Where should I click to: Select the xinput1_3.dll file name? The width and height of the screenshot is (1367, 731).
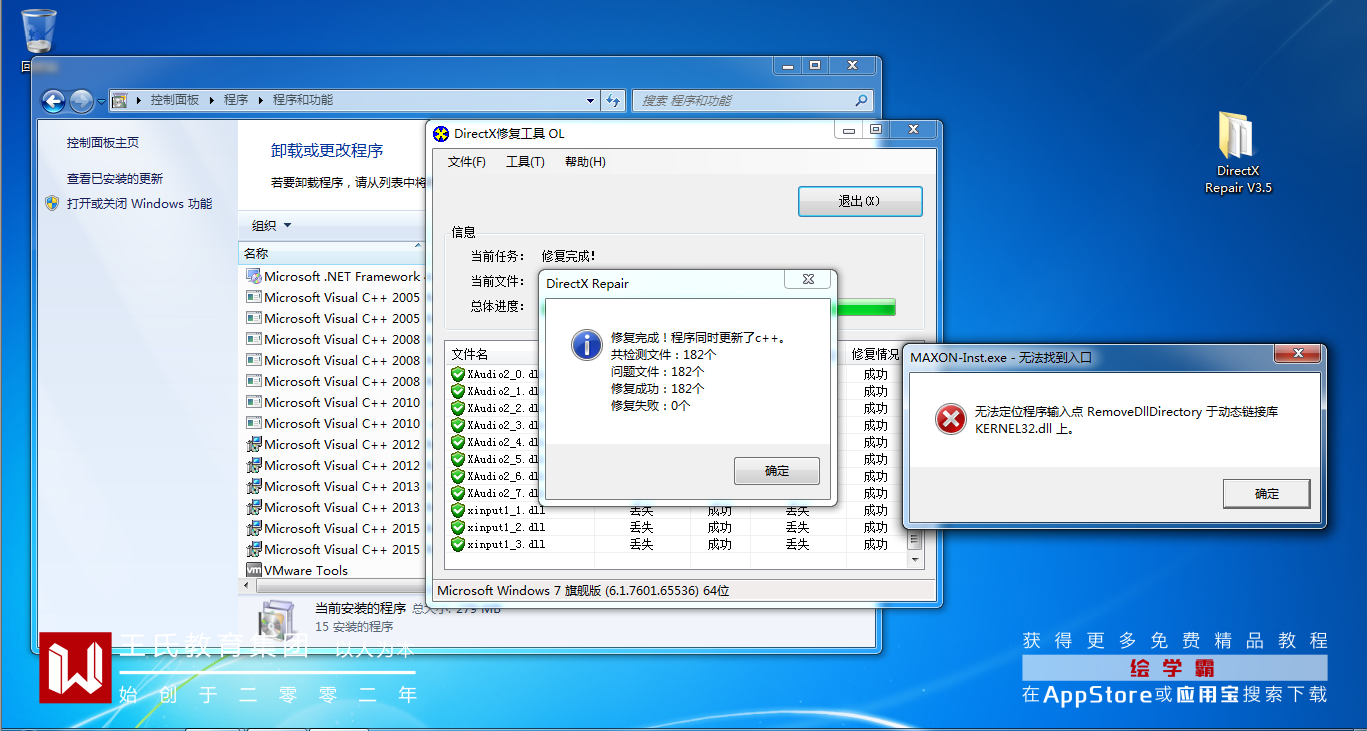pyautogui.click(x=506, y=544)
